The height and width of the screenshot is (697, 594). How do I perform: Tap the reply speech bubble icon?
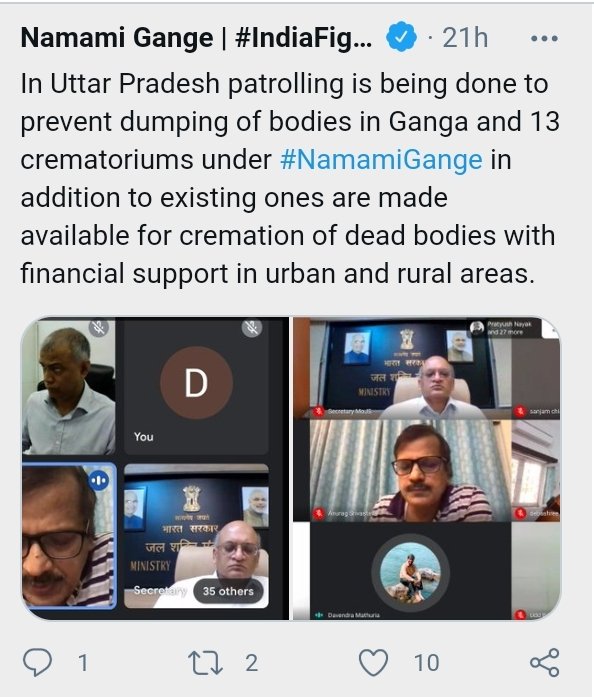tap(37, 662)
